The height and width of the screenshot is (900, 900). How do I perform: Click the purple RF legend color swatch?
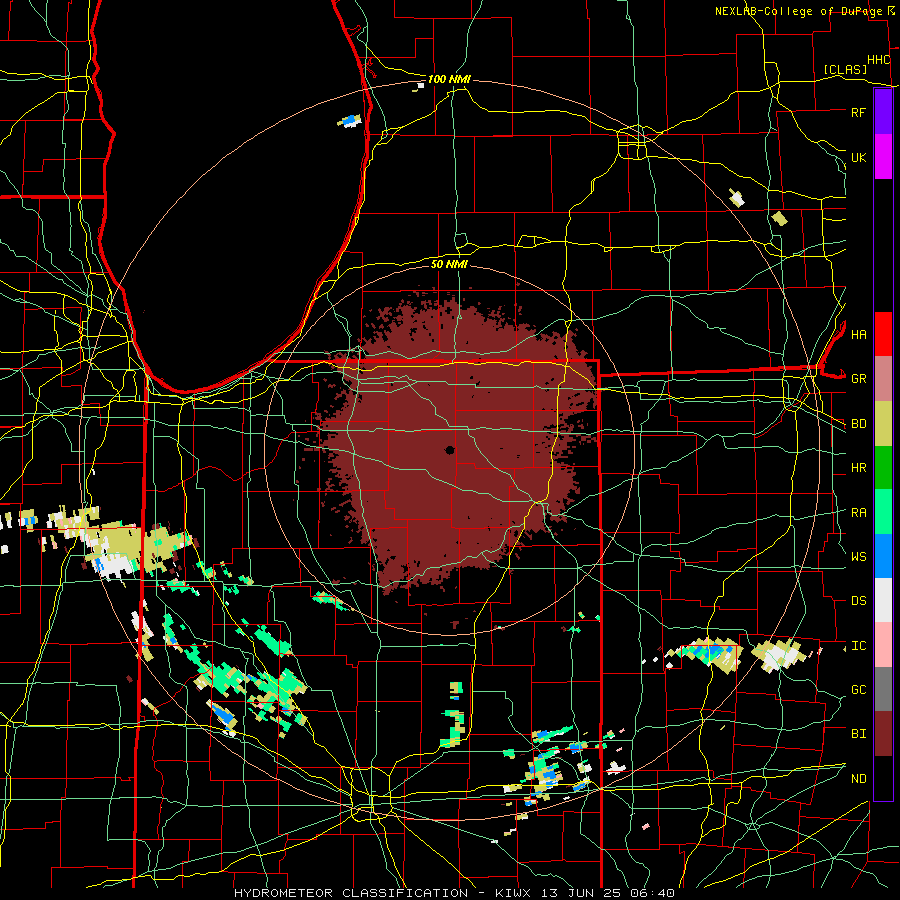tap(883, 112)
